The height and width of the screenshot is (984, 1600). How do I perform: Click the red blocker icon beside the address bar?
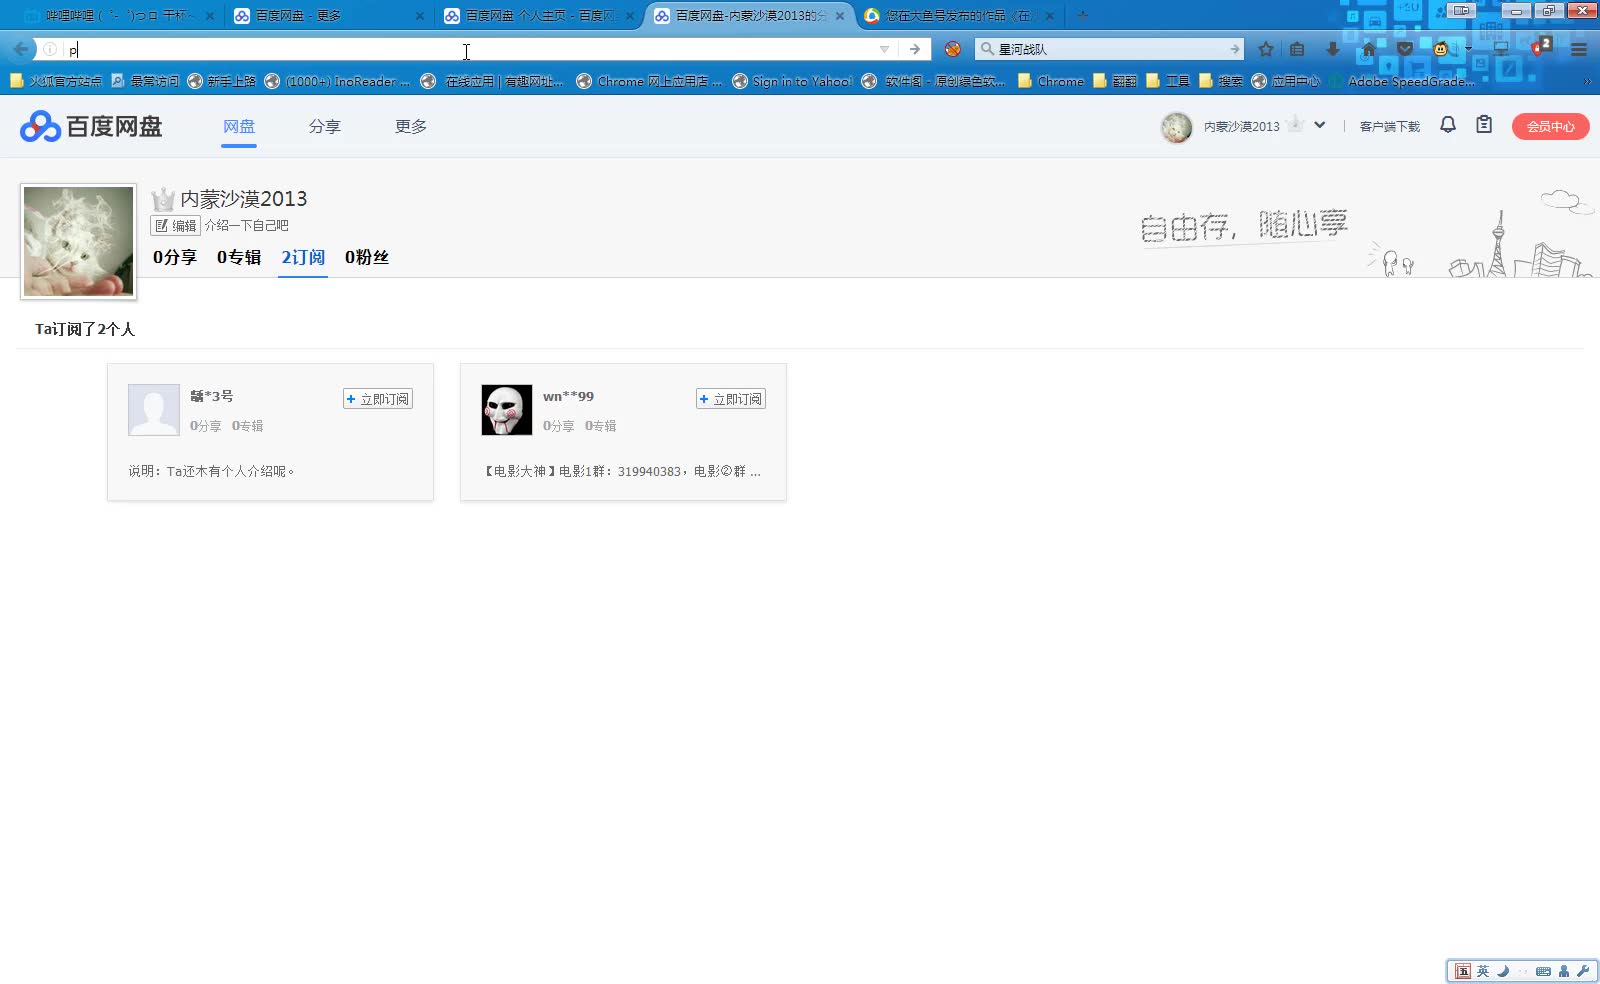click(953, 49)
